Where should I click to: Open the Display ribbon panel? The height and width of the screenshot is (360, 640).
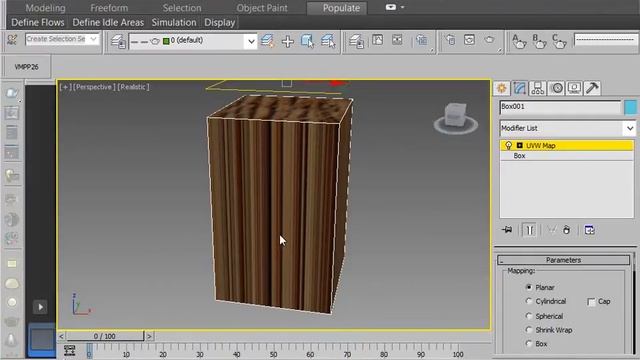(220, 22)
